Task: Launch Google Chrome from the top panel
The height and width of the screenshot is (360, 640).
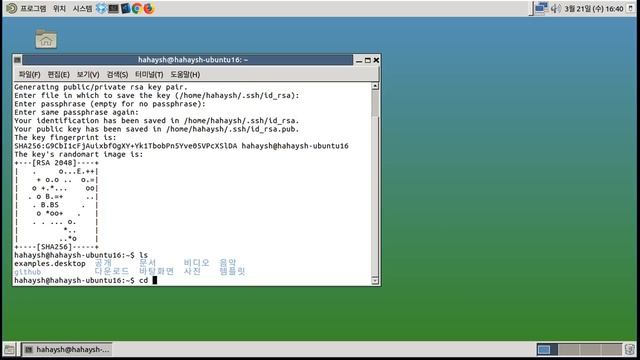Action: tap(137, 8)
